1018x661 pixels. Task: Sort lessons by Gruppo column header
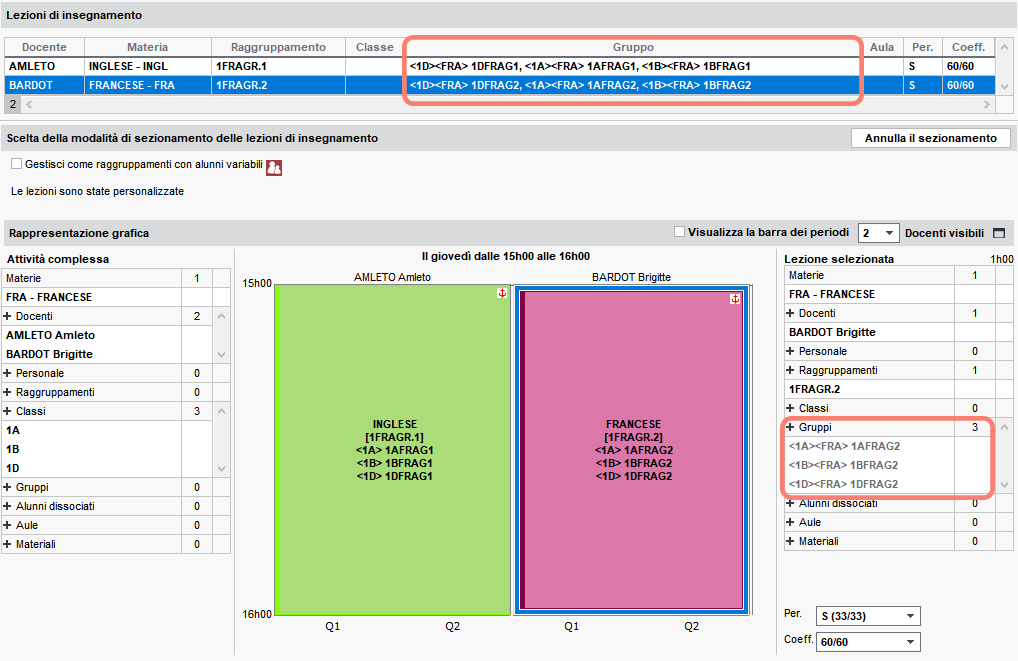tap(633, 47)
